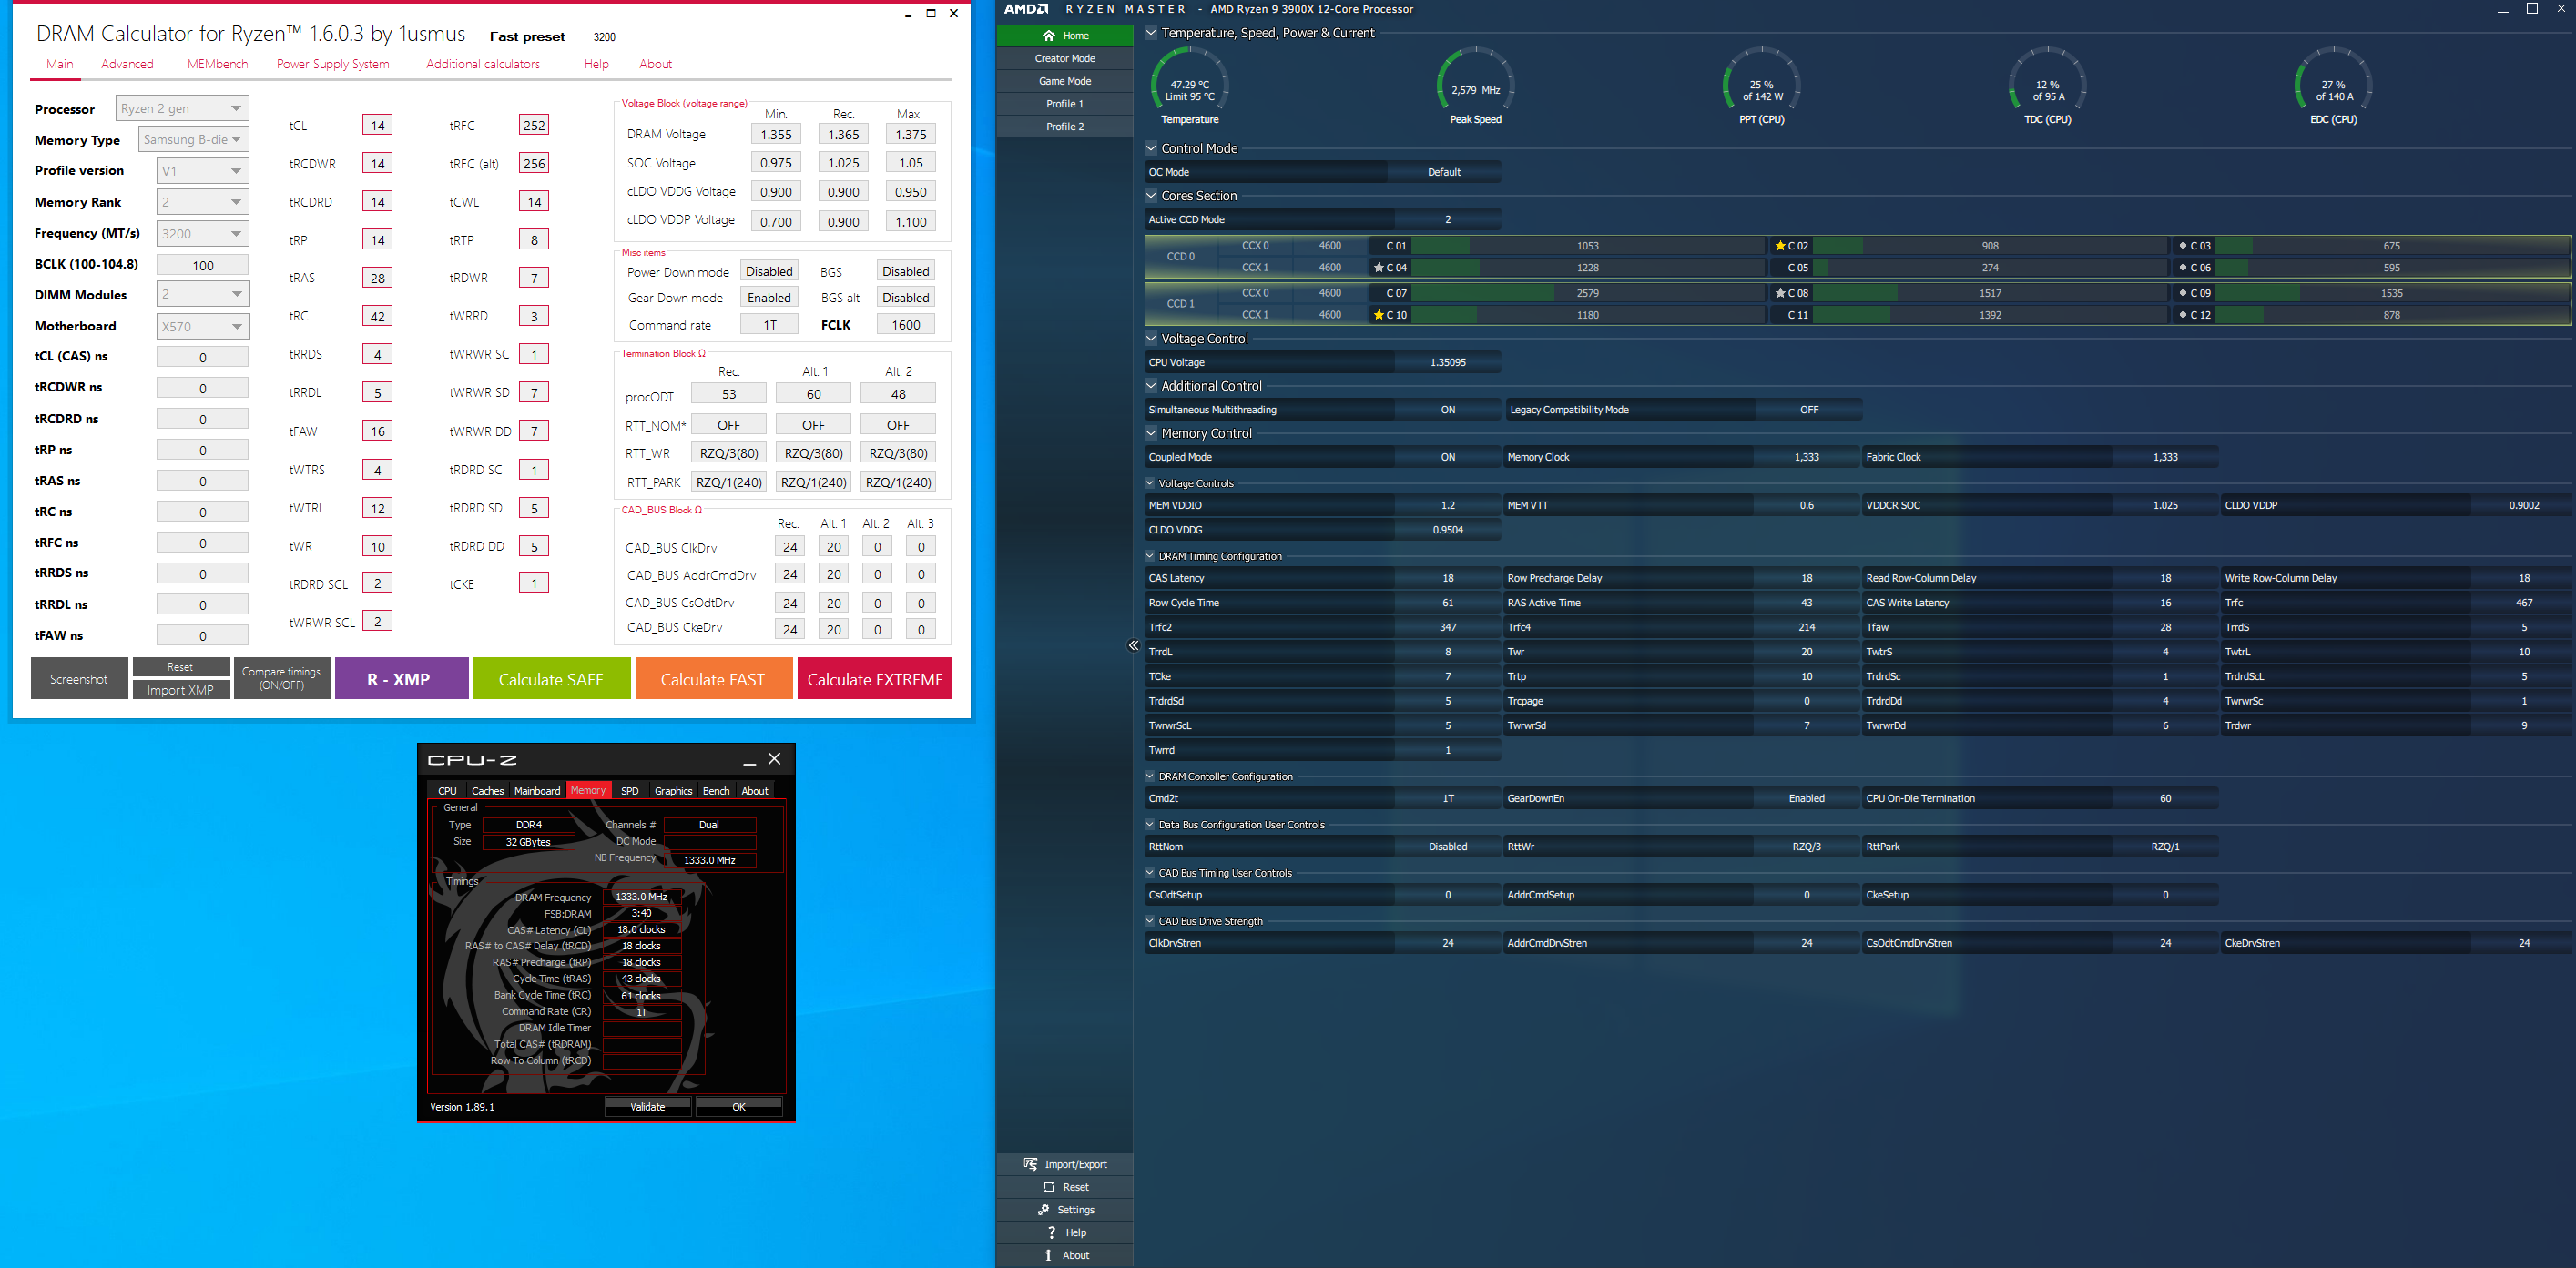Click the Calculate FAST button
This screenshot has height=1268, width=2576.
point(712,679)
